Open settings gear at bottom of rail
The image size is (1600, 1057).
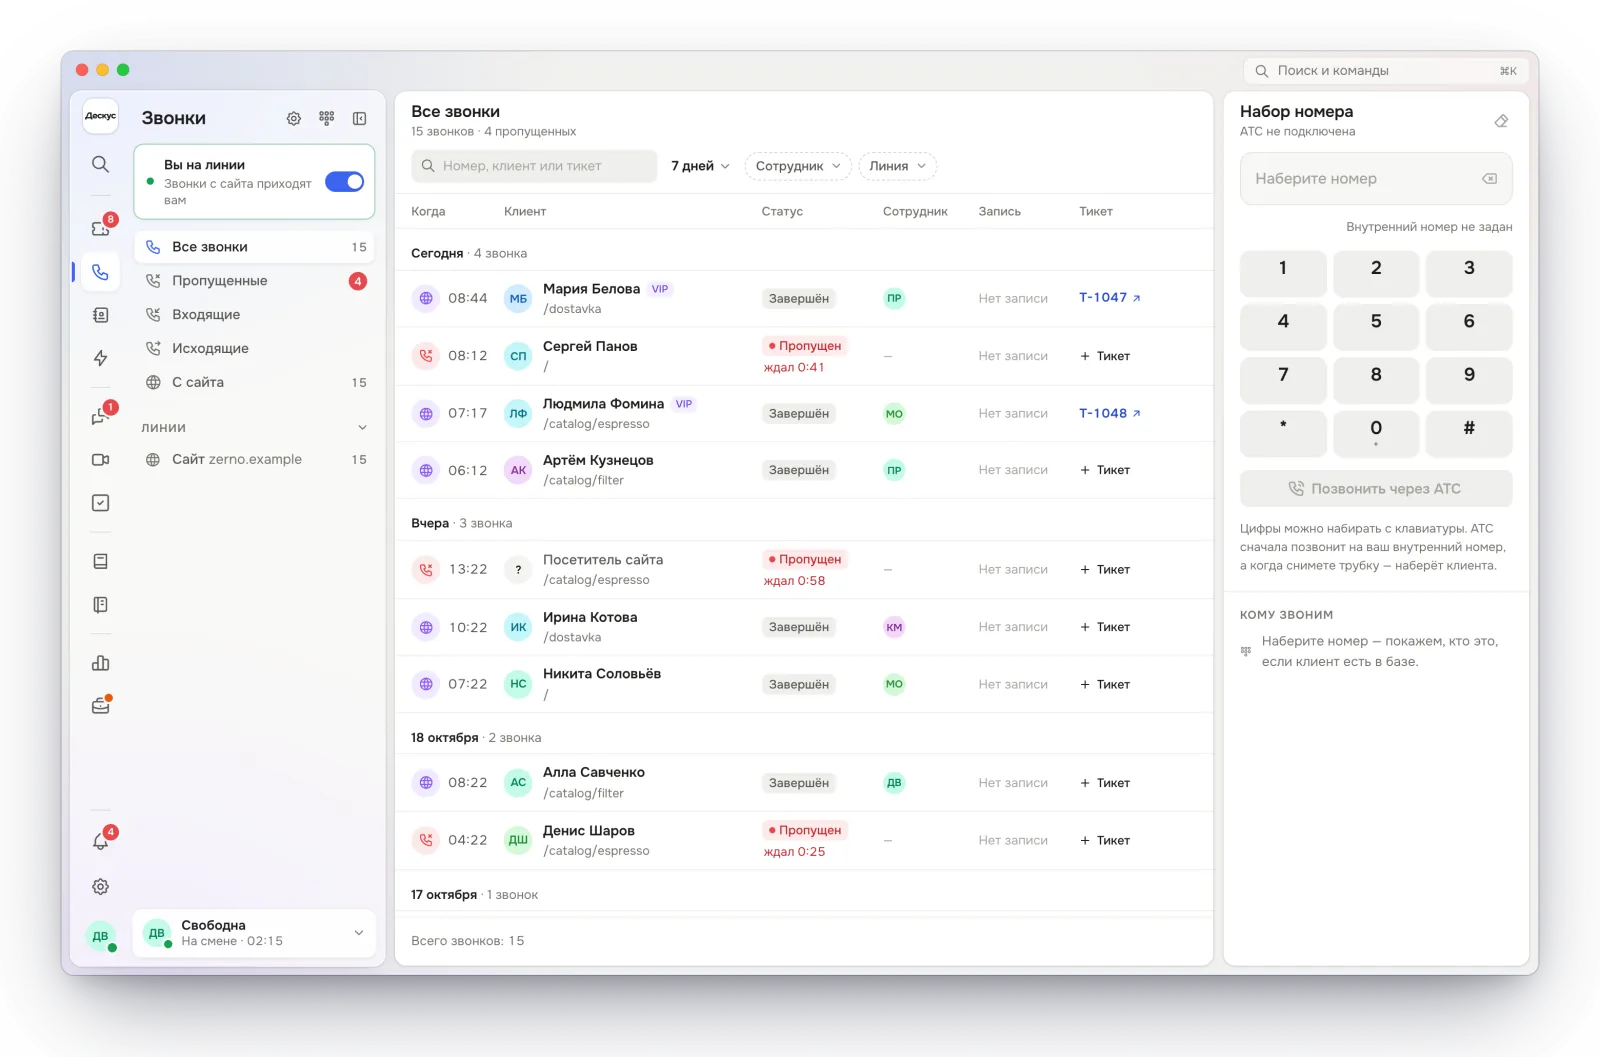(100, 887)
